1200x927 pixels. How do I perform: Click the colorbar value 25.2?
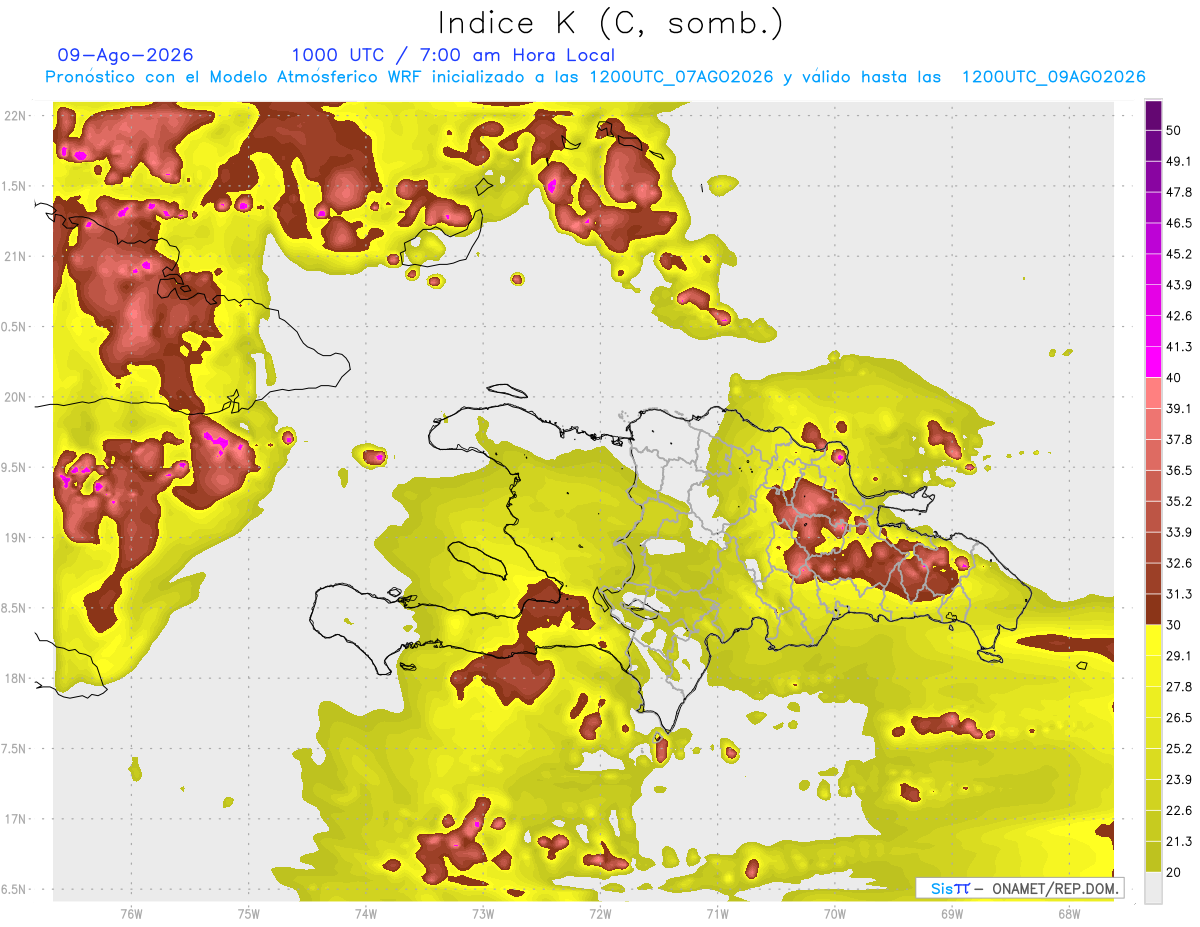pyautogui.click(x=1179, y=748)
